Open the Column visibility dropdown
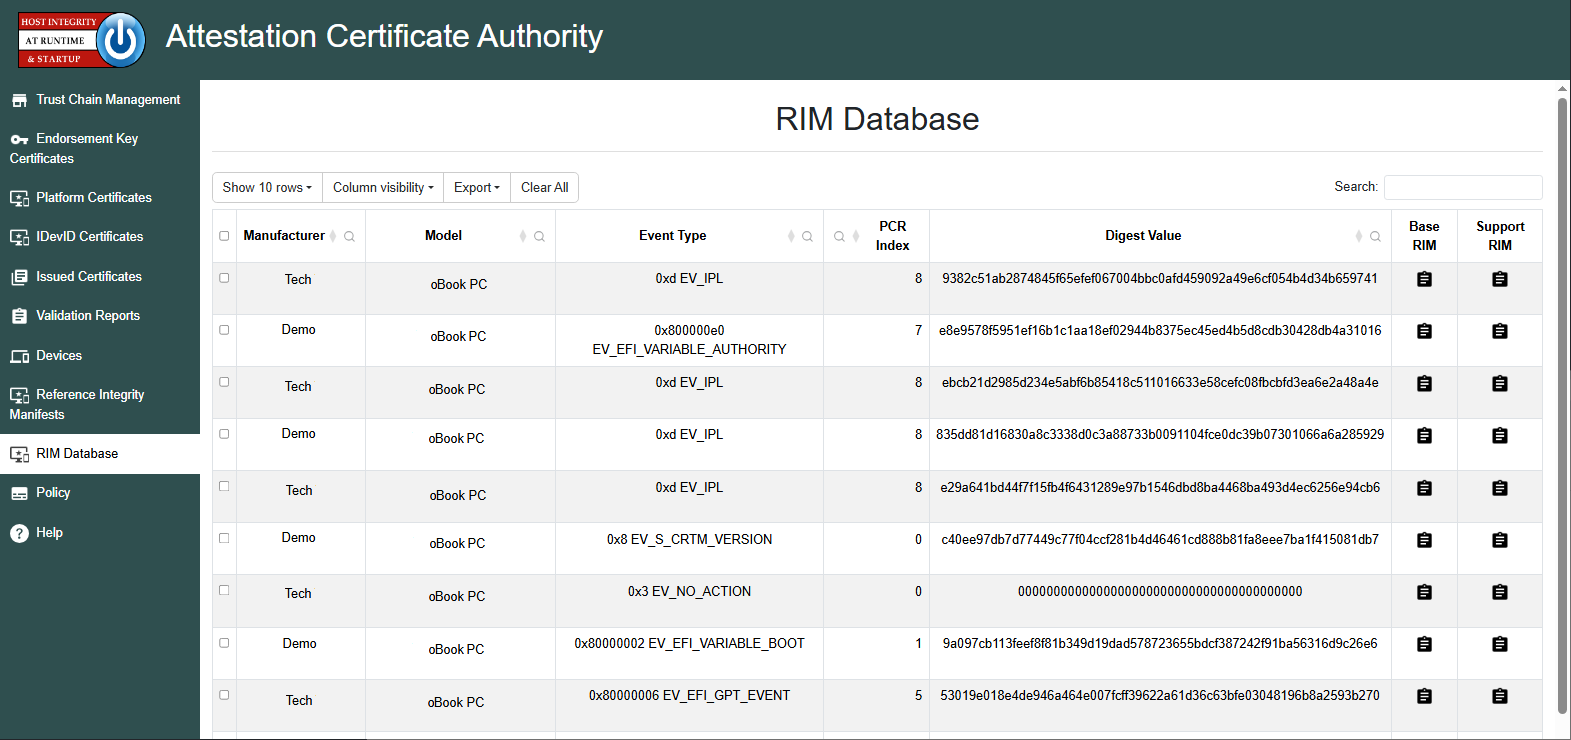The height and width of the screenshot is (740, 1571). (x=383, y=188)
